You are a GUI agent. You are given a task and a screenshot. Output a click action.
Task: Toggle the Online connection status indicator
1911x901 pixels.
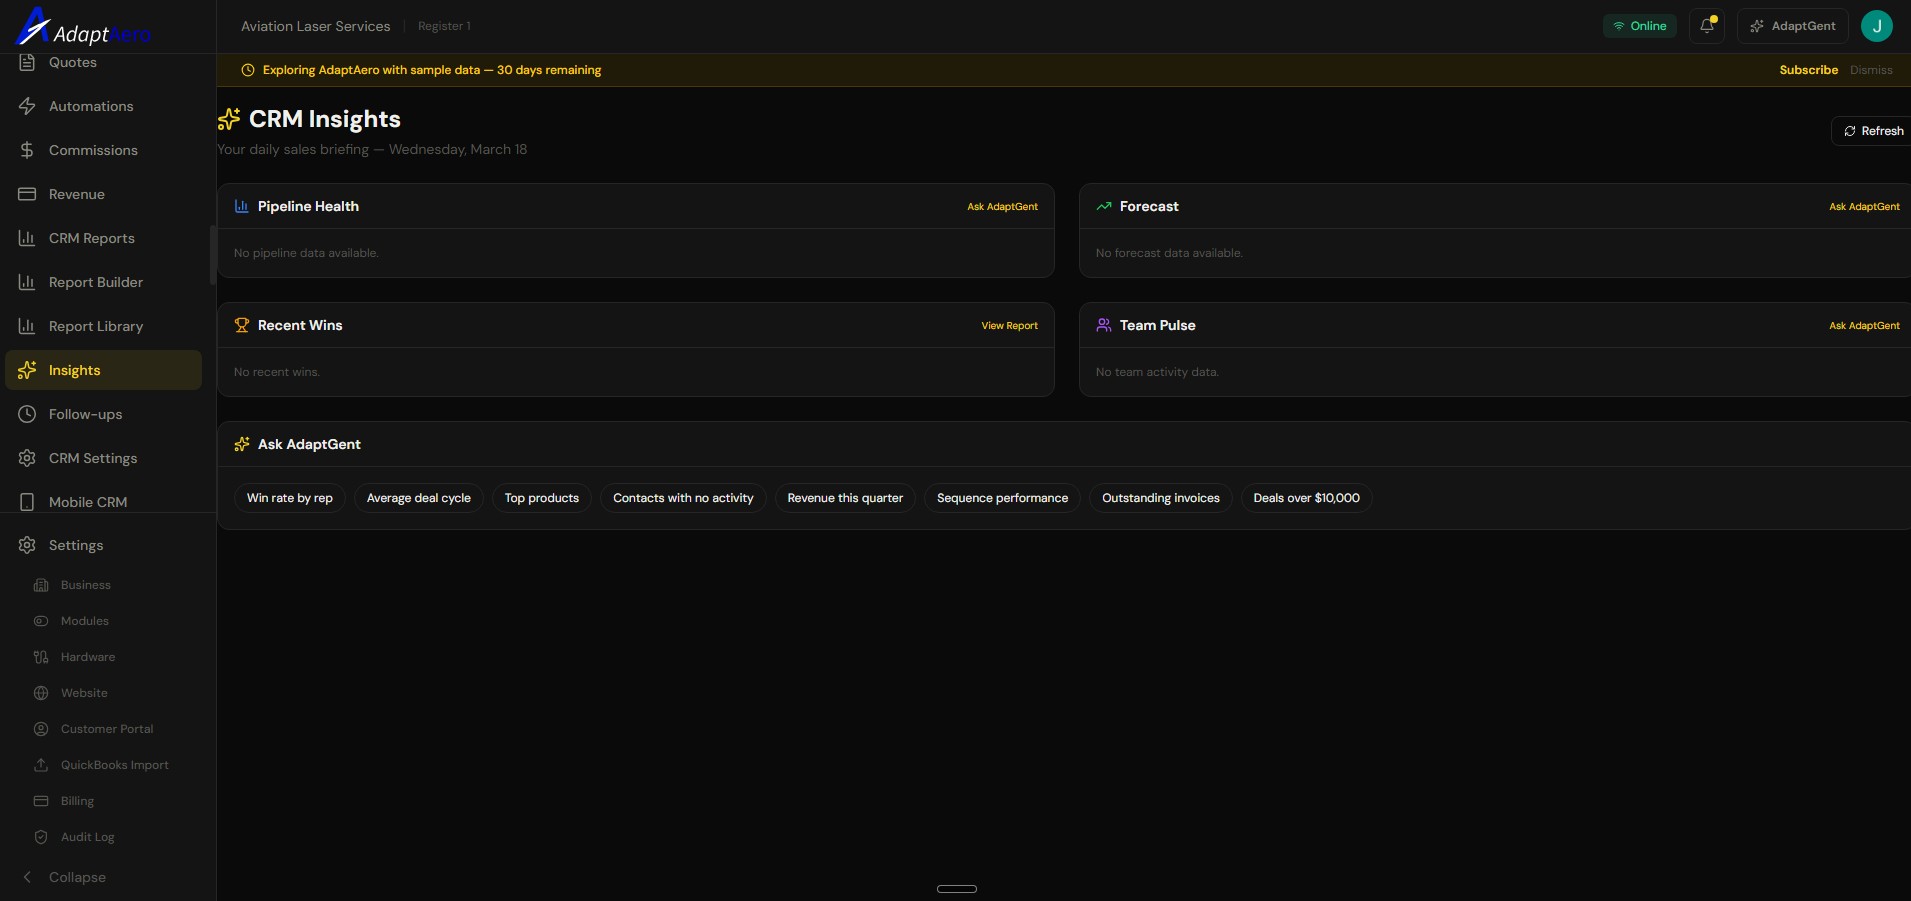(x=1638, y=26)
